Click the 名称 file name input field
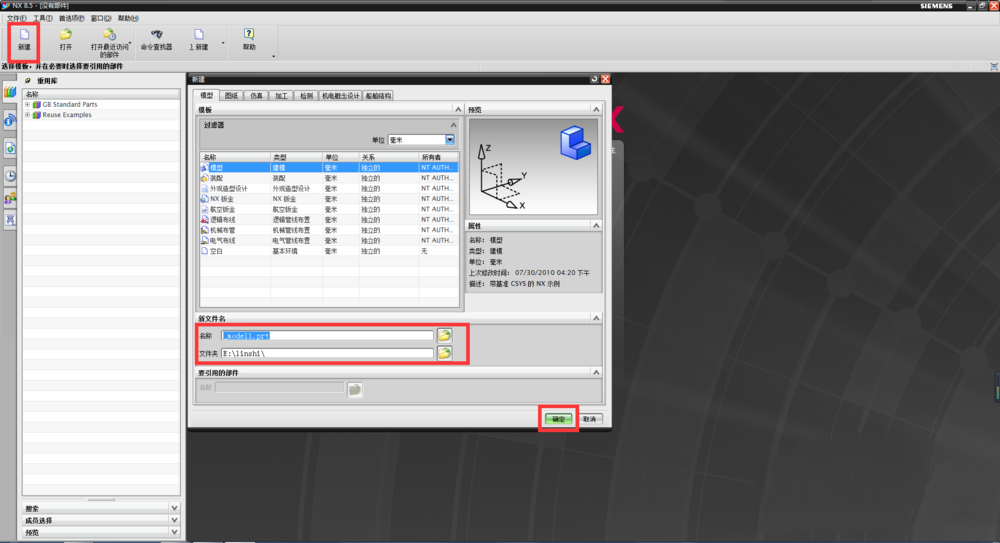This screenshot has width=1000, height=543. click(327, 336)
